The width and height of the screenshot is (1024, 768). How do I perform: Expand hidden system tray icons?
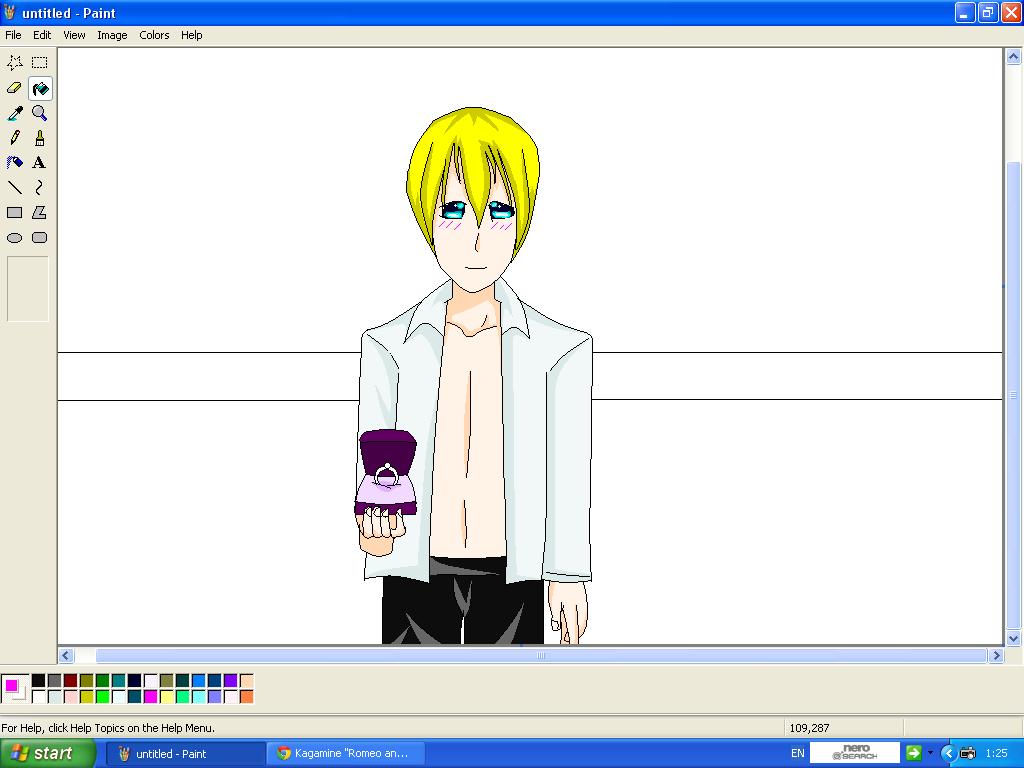[948, 754]
